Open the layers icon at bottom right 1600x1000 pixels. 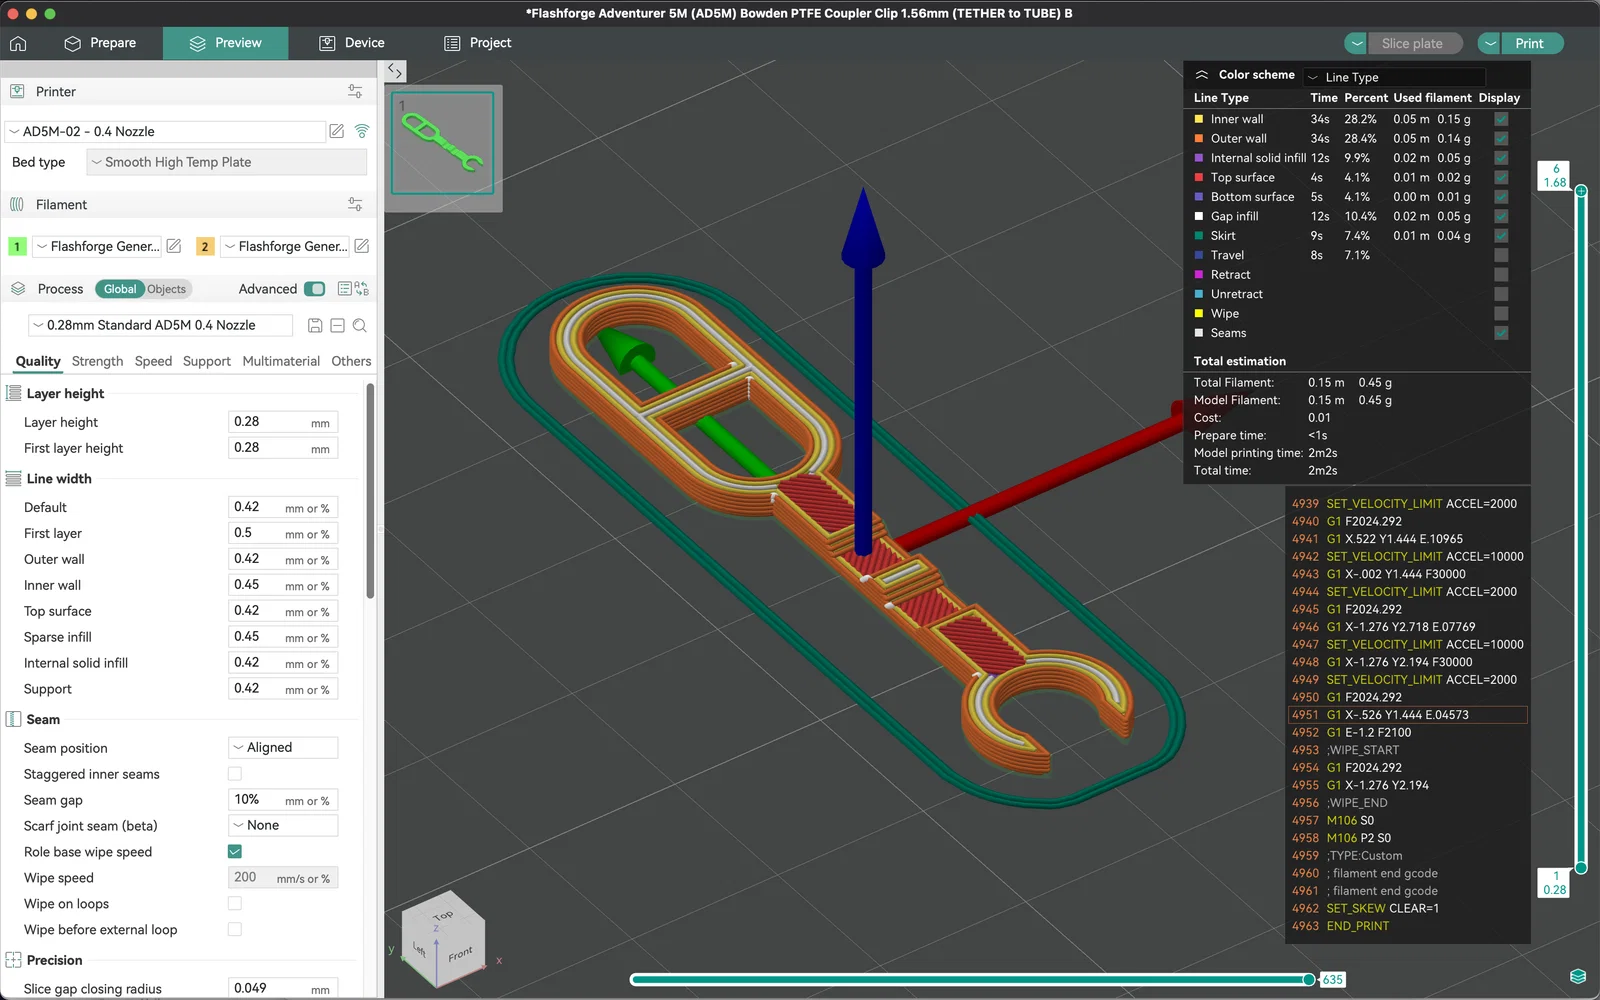1578,976
